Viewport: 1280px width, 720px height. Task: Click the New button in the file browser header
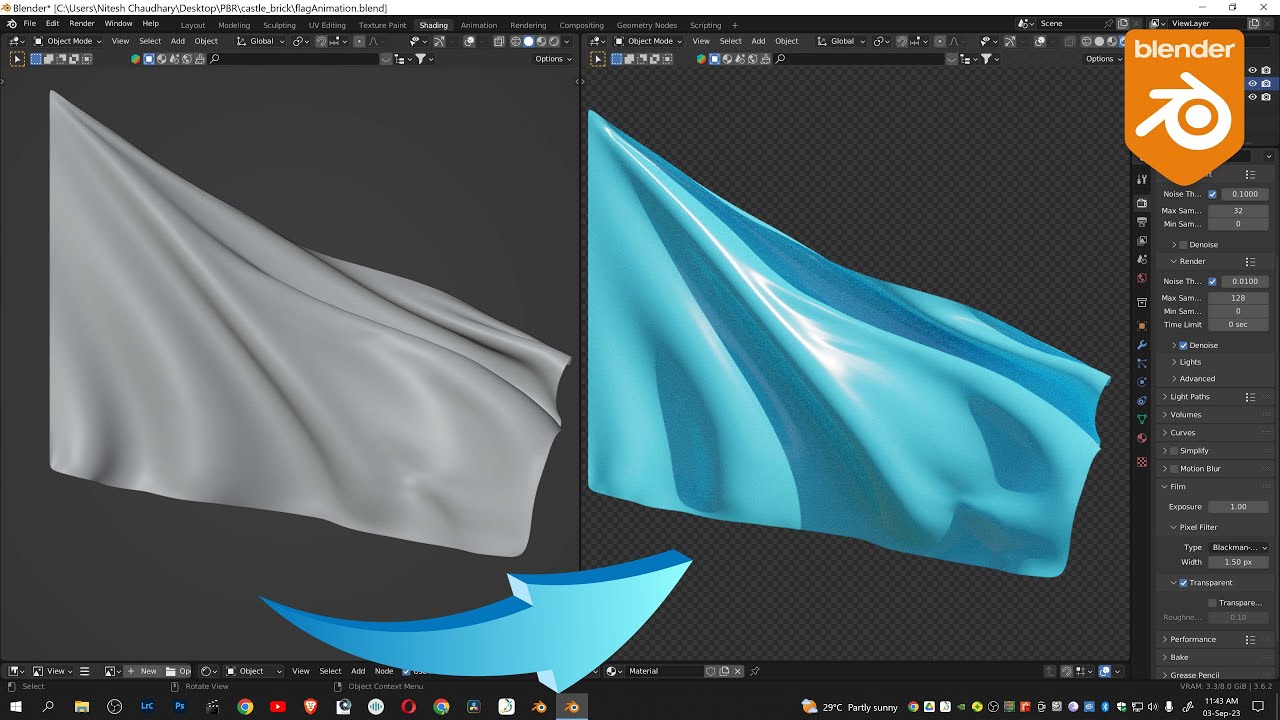pos(141,671)
